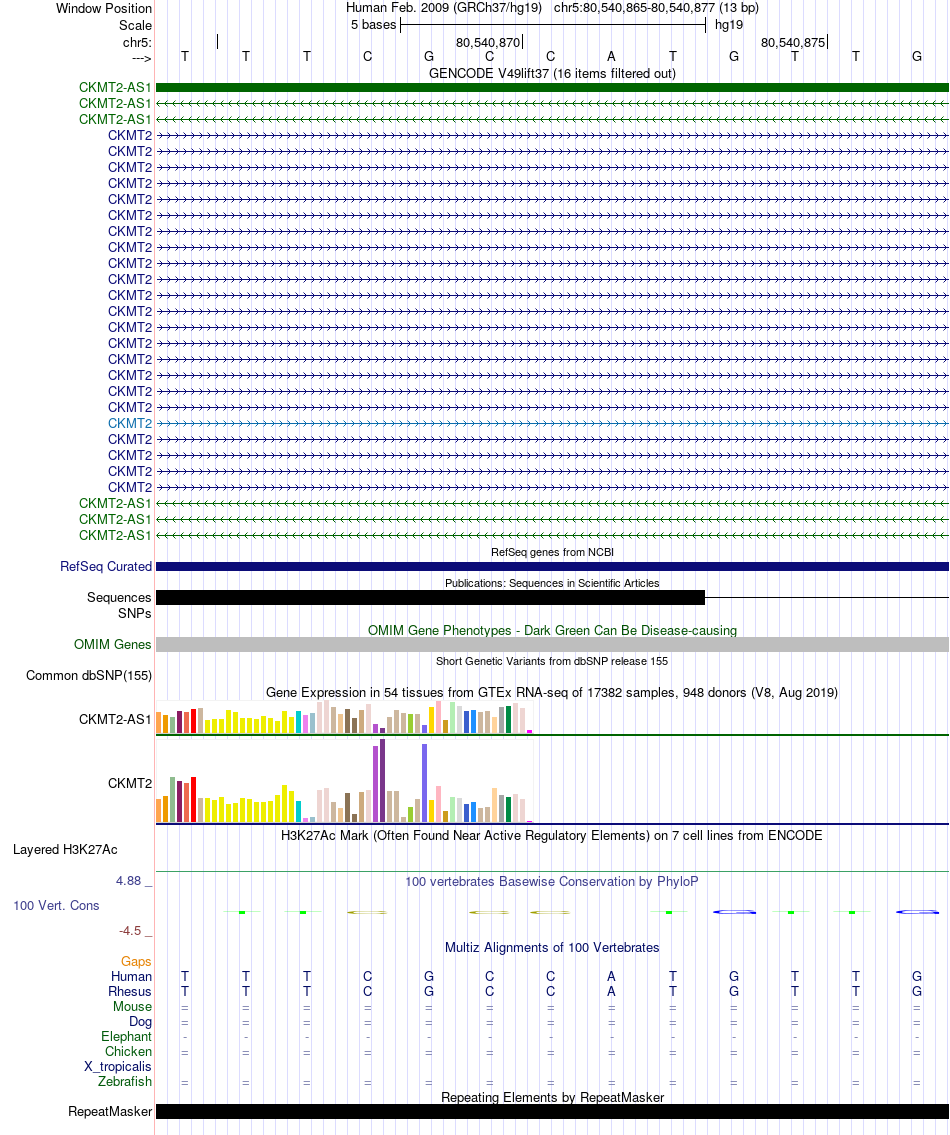This screenshot has width=950, height=1135.
Task: Click the CKMT2-AS1 GTEx expression bar chart
Action: [345, 718]
